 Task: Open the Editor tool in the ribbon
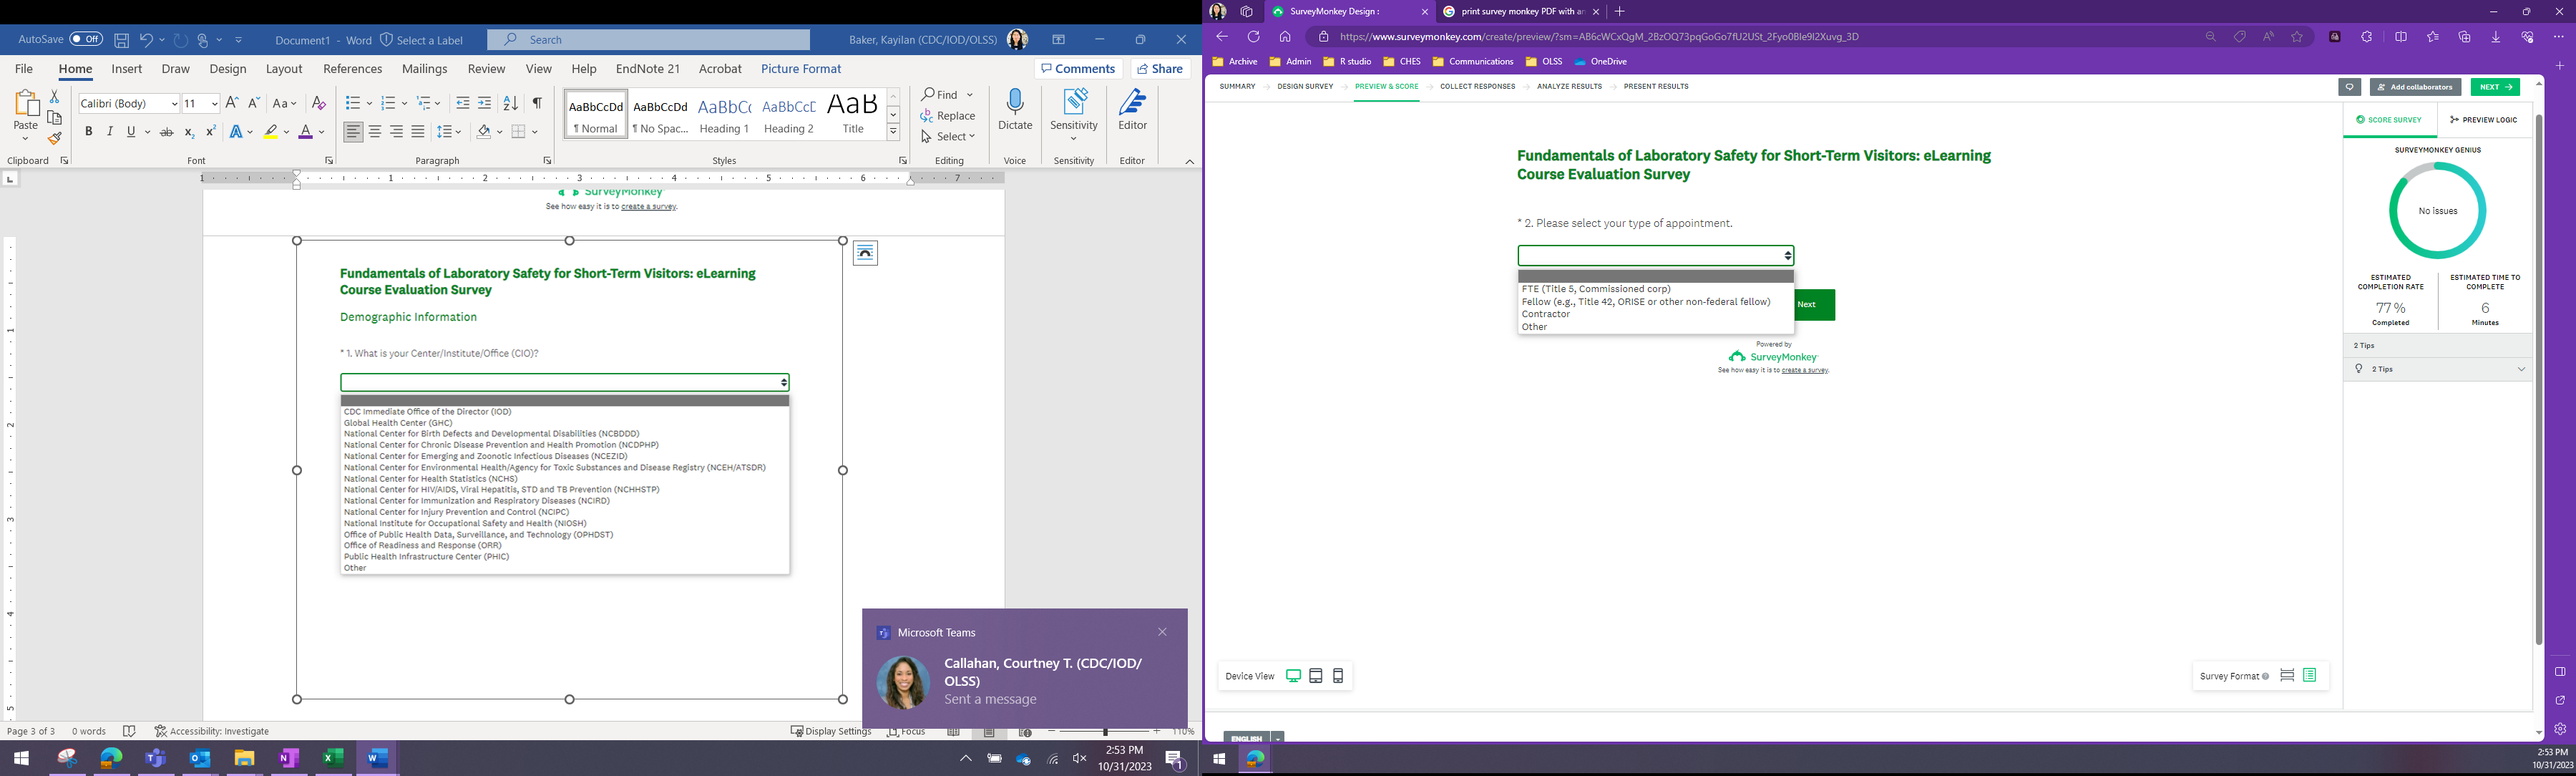pyautogui.click(x=1132, y=111)
